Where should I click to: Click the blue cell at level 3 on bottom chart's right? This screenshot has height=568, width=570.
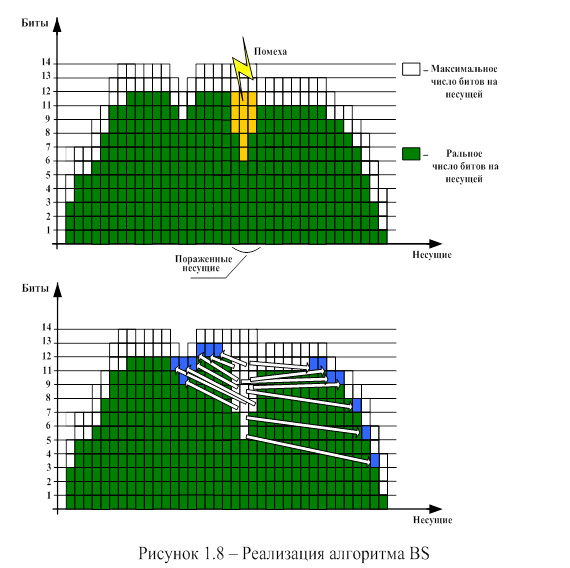click(x=375, y=460)
